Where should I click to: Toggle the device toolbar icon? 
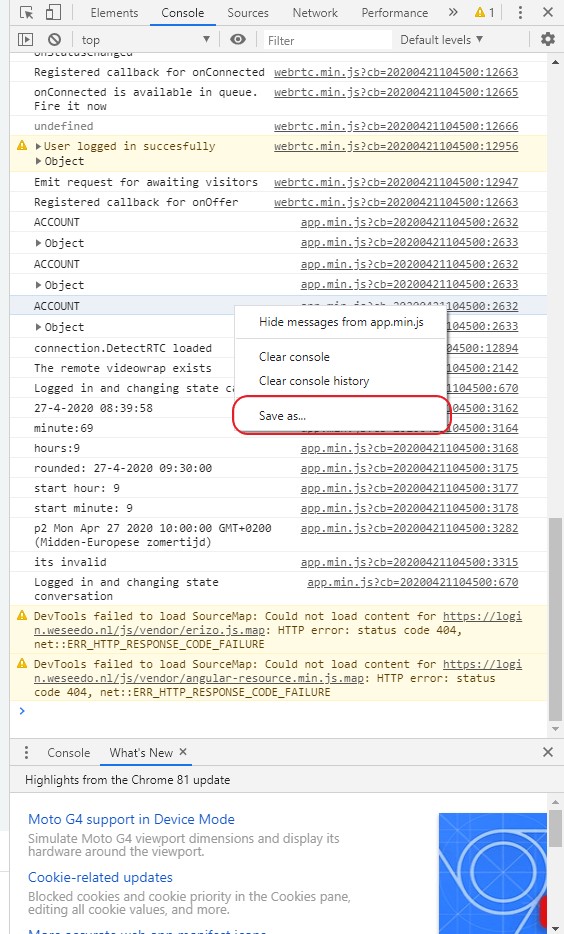[53, 13]
